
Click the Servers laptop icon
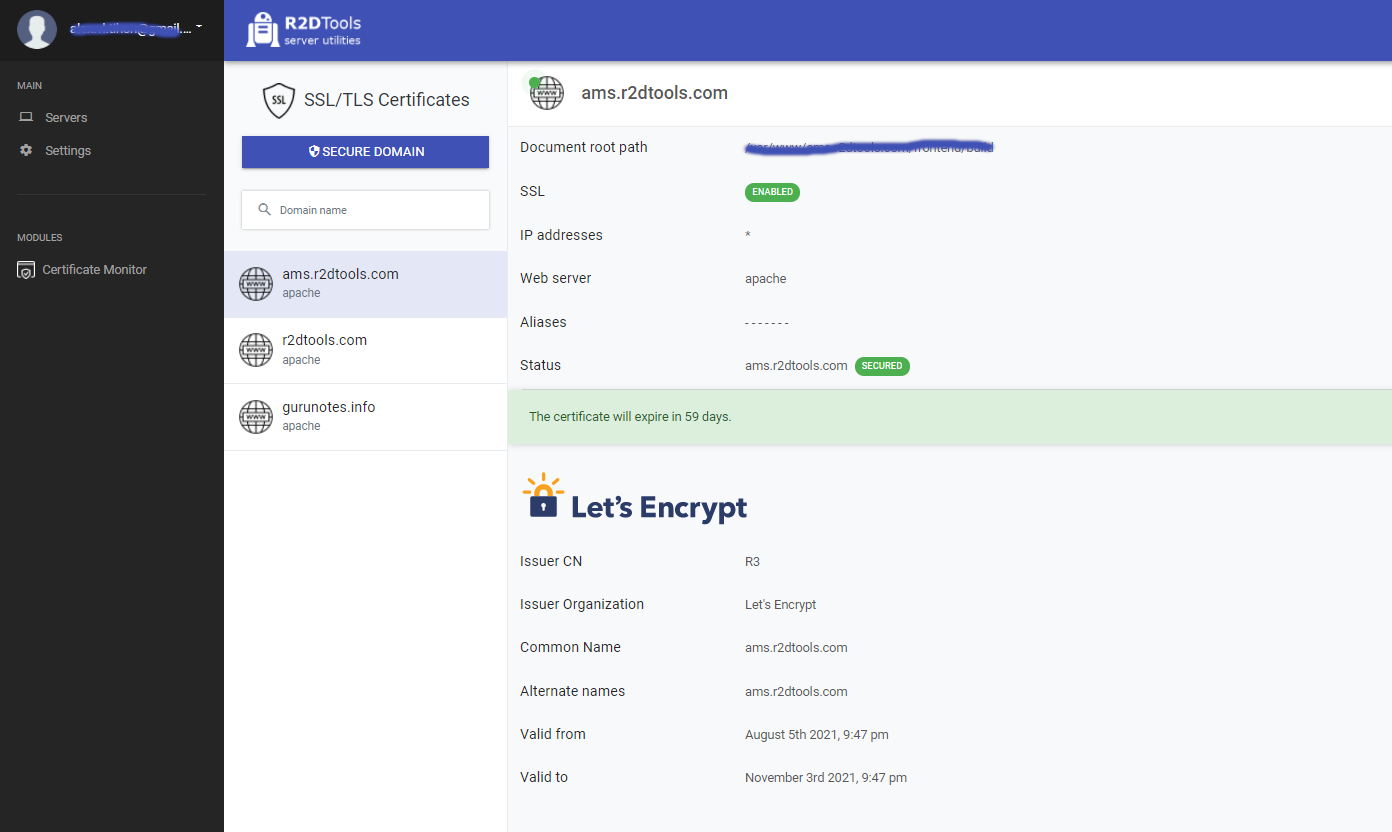[x=26, y=118]
